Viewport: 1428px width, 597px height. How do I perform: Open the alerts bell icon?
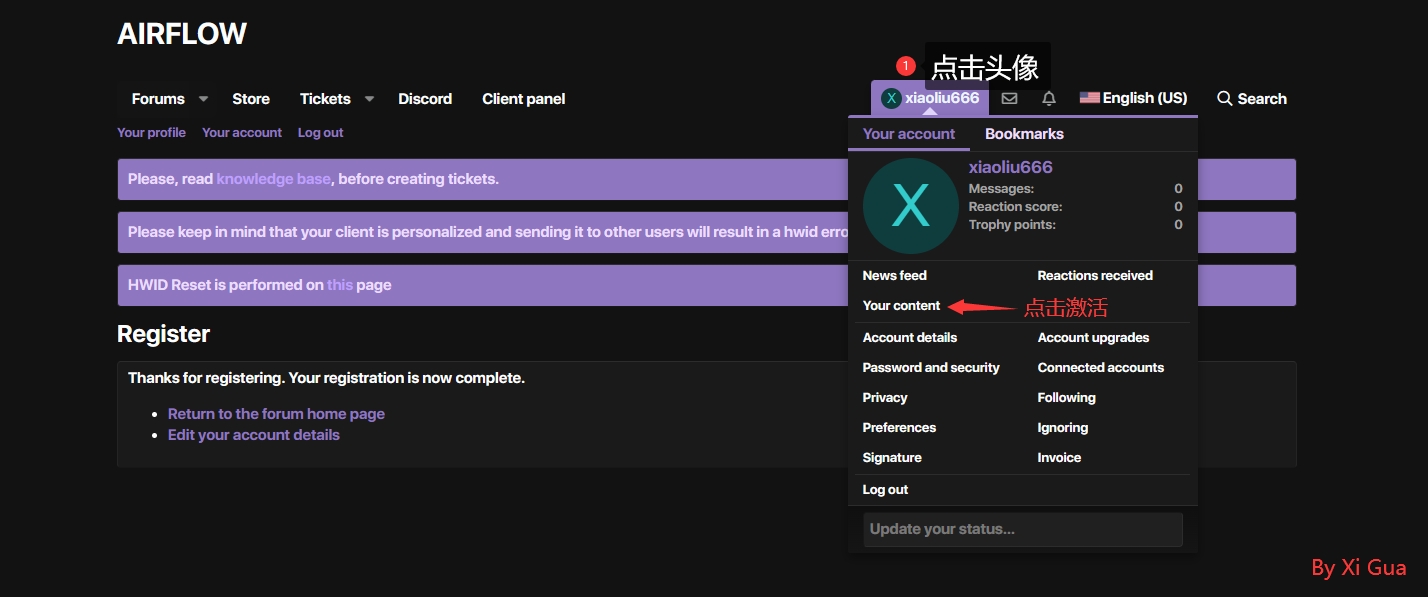[x=1048, y=99]
